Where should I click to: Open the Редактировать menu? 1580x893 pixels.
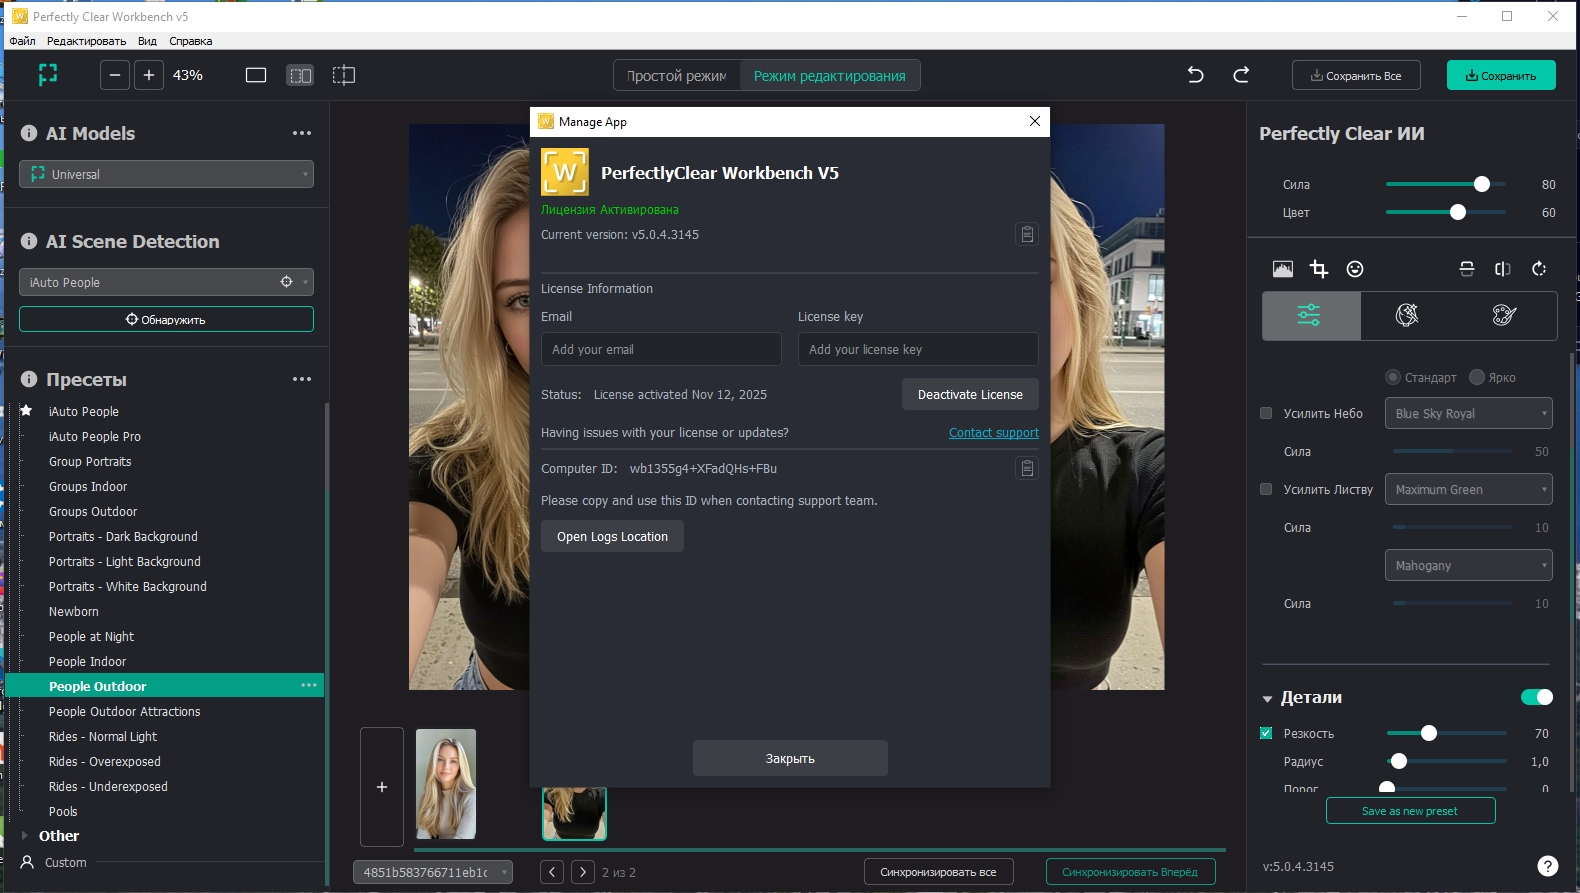pyautogui.click(x=86, y=41)
